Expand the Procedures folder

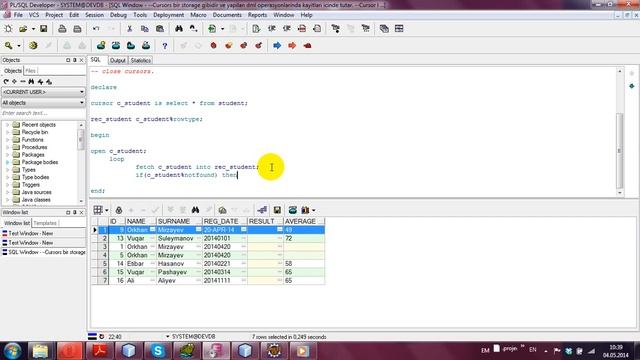coord(7,147)
